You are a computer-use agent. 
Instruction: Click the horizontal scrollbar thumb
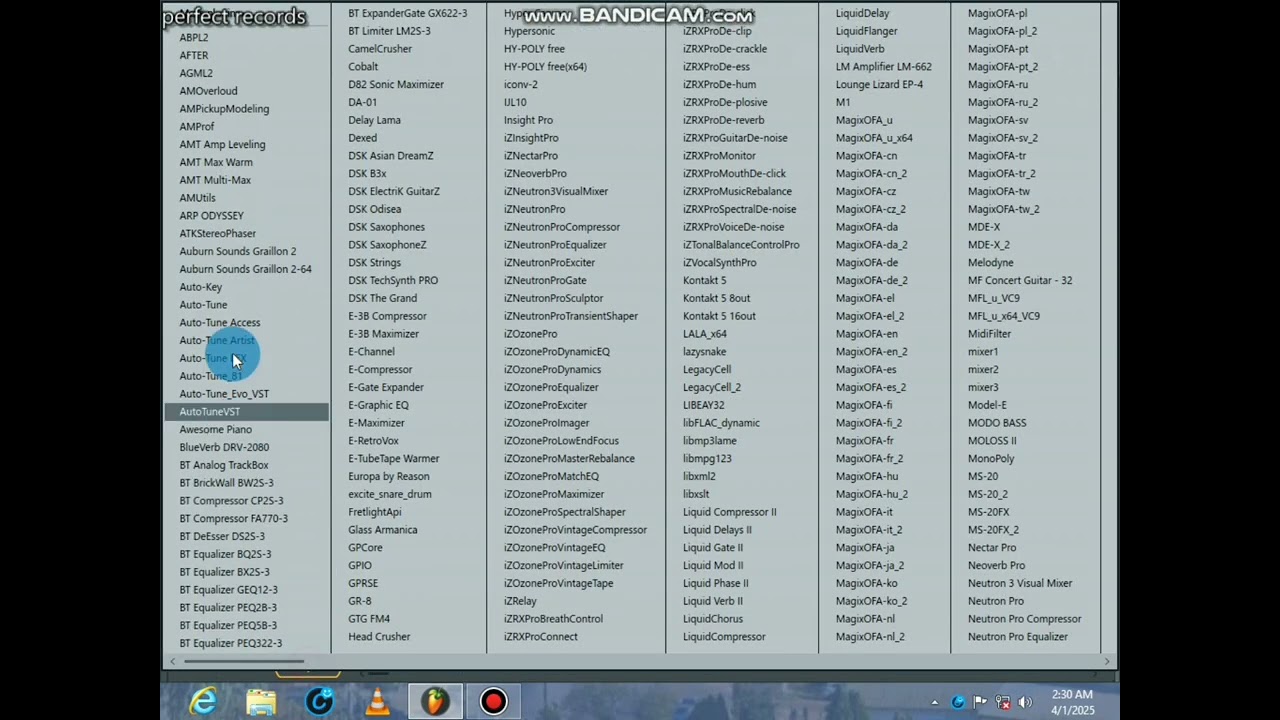pos(243,661)
